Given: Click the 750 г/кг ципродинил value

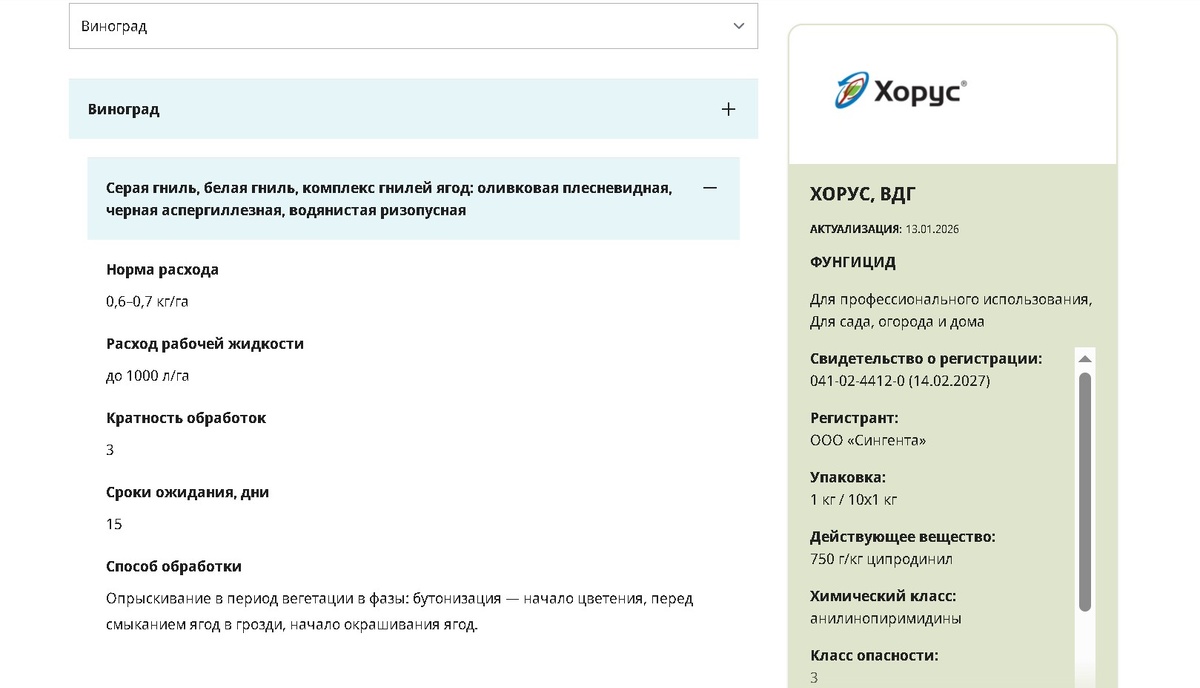Looking at the screenshot, I should (x=881, y=559).
